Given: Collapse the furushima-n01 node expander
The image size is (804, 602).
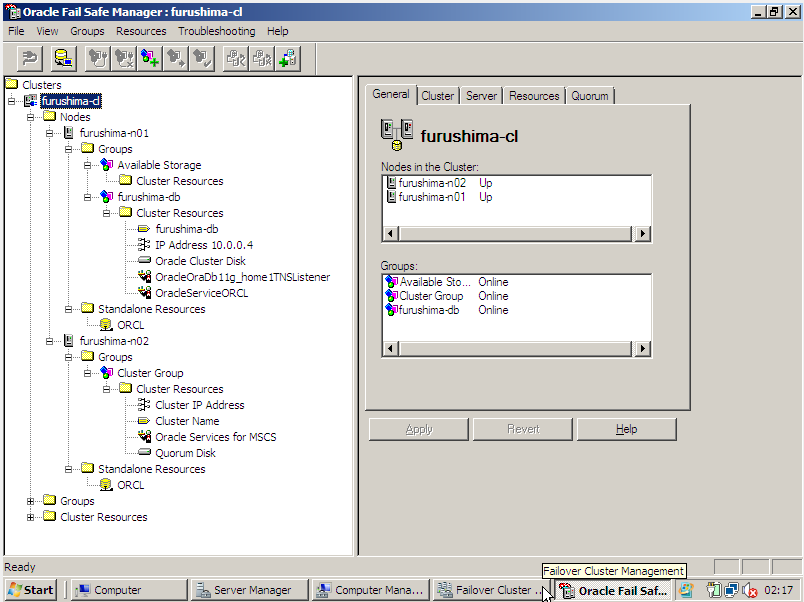Looking at the screenshot, I should coord(49,133).
